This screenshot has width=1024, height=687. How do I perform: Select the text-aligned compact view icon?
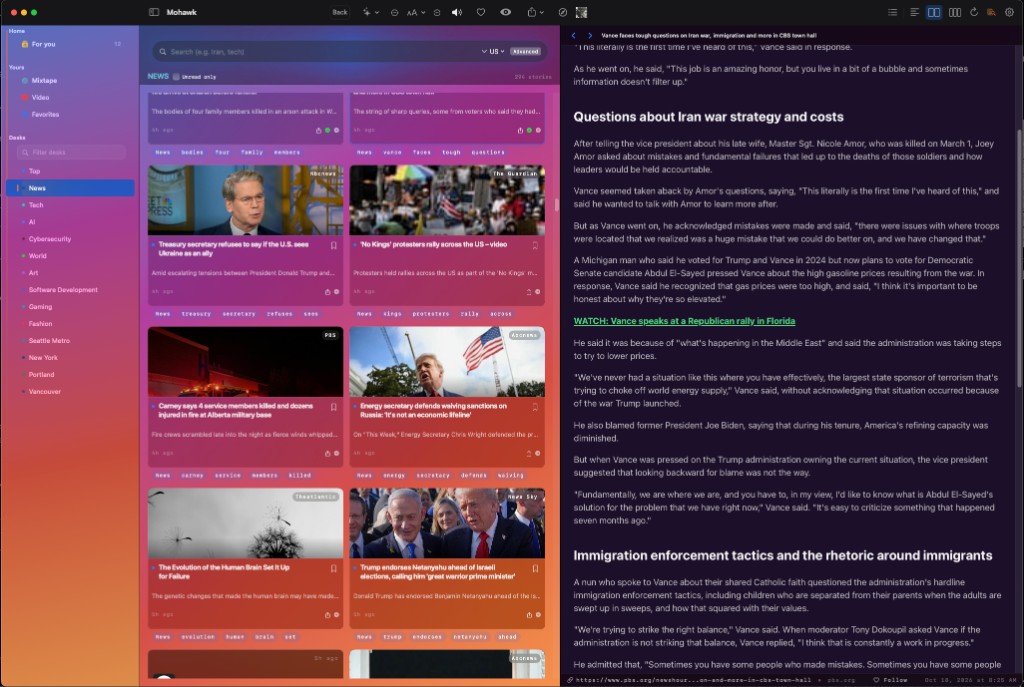(x=914, y=12)
